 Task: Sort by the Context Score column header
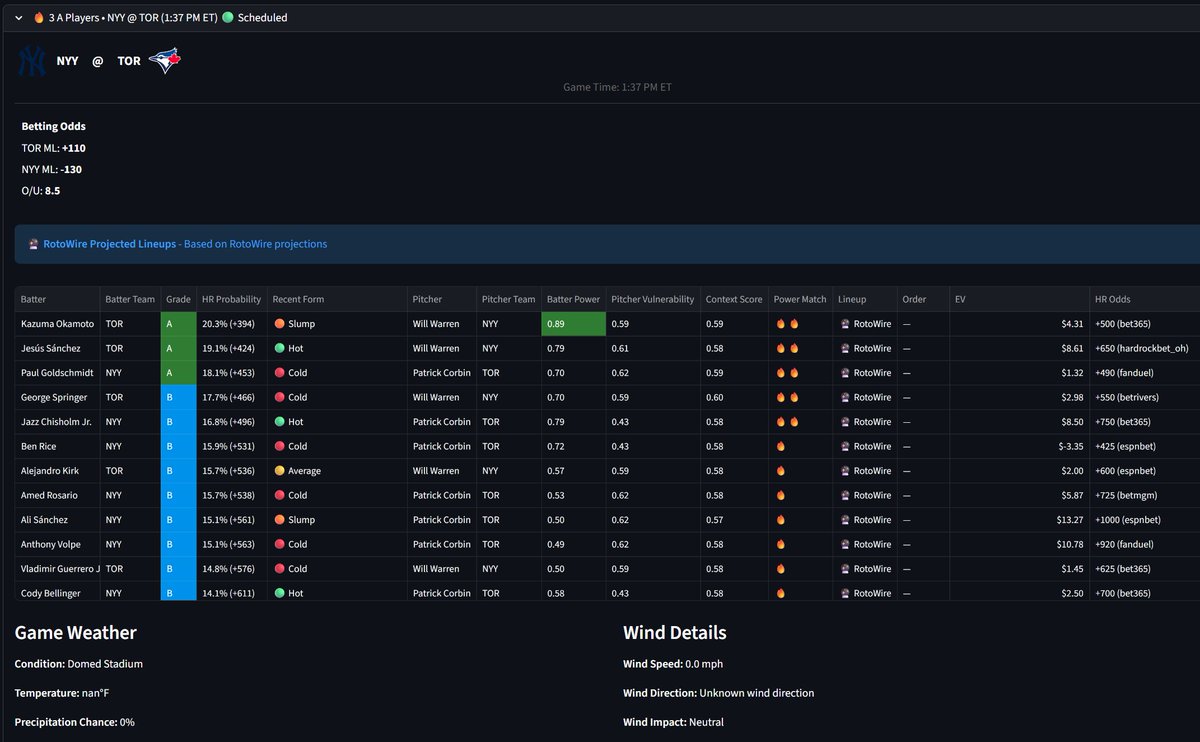tap(734, 299)
